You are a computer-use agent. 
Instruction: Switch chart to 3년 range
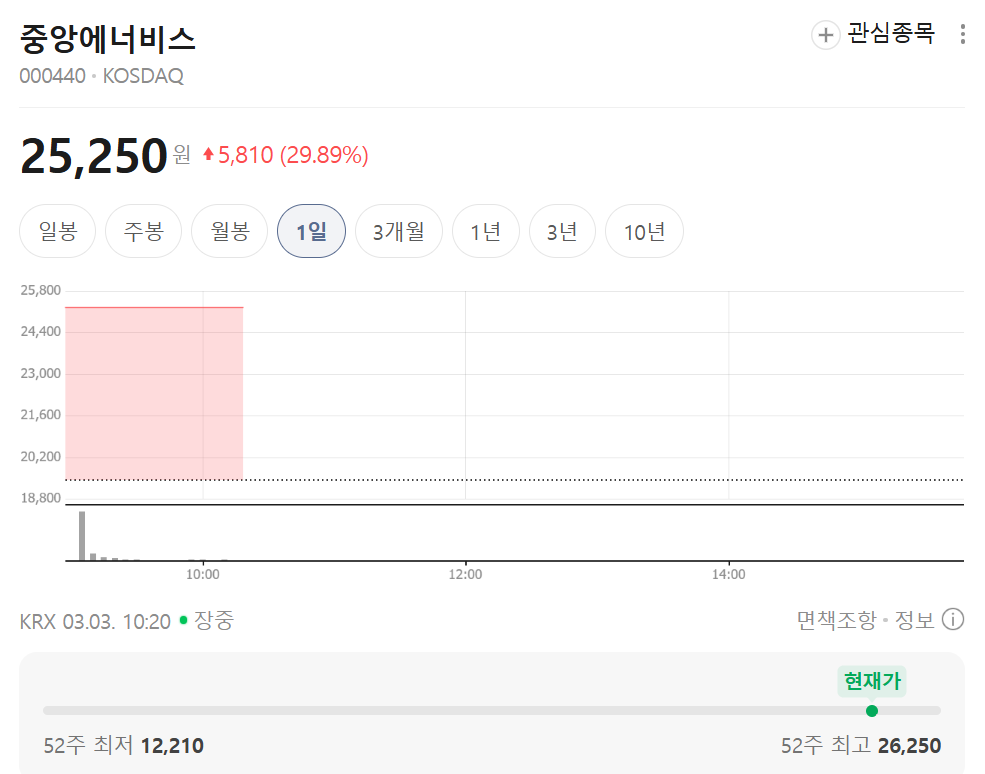[x=562, y=231]
